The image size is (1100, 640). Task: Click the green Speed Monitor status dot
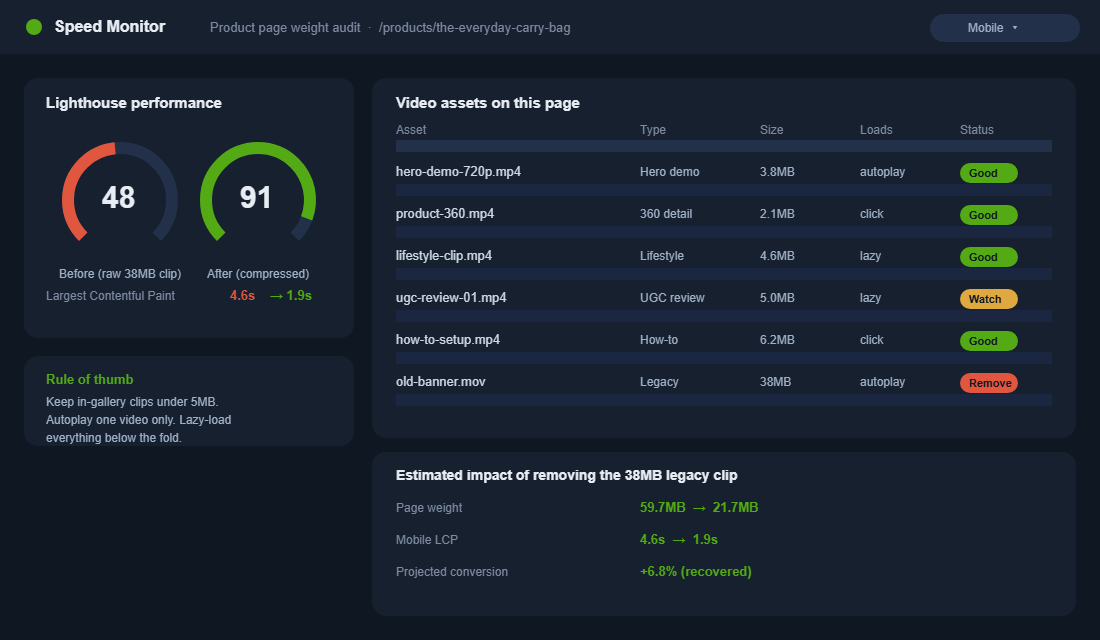[x=34, y=27]
